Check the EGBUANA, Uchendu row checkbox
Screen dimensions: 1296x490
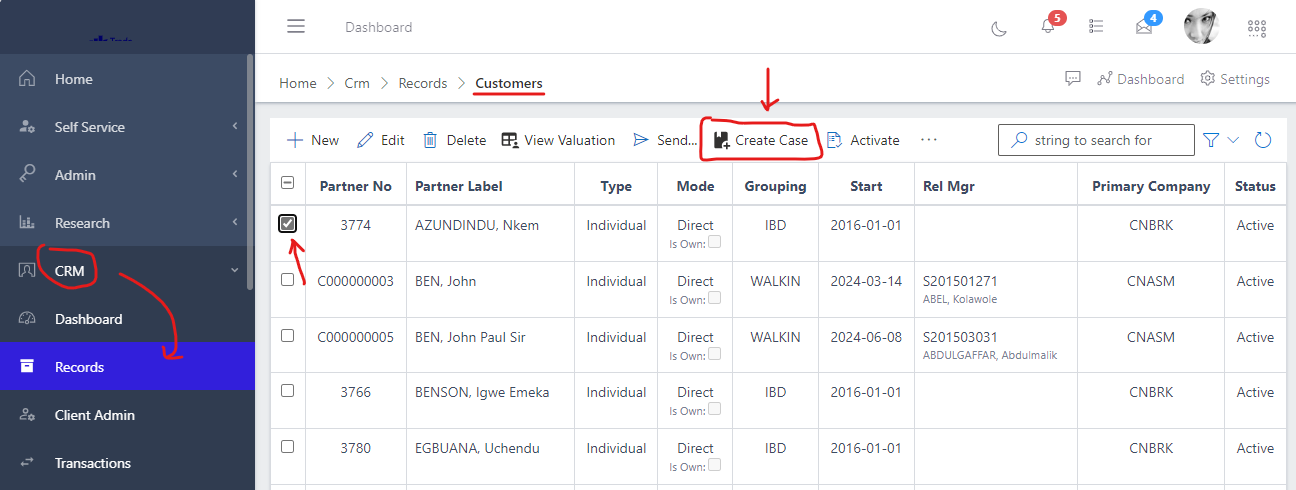point(288,447)
